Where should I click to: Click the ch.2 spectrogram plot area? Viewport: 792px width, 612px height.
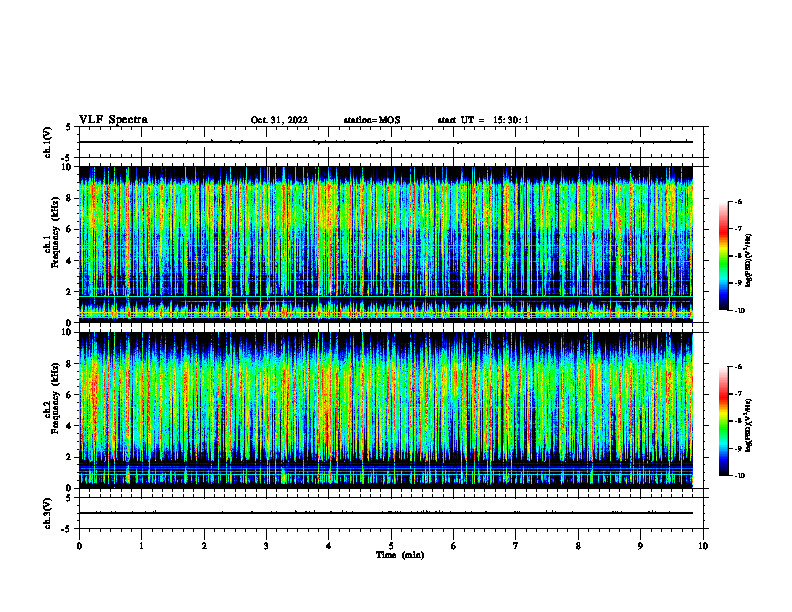386,410
